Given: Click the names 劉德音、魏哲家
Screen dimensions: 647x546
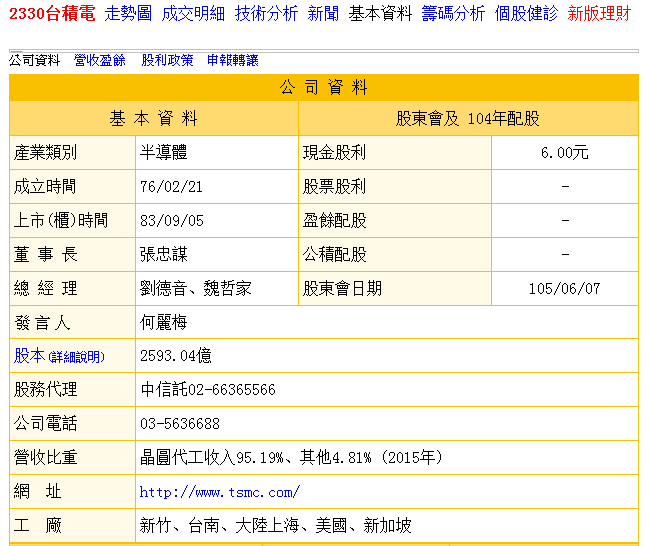Looking at the screenshot, I should 195,288.
